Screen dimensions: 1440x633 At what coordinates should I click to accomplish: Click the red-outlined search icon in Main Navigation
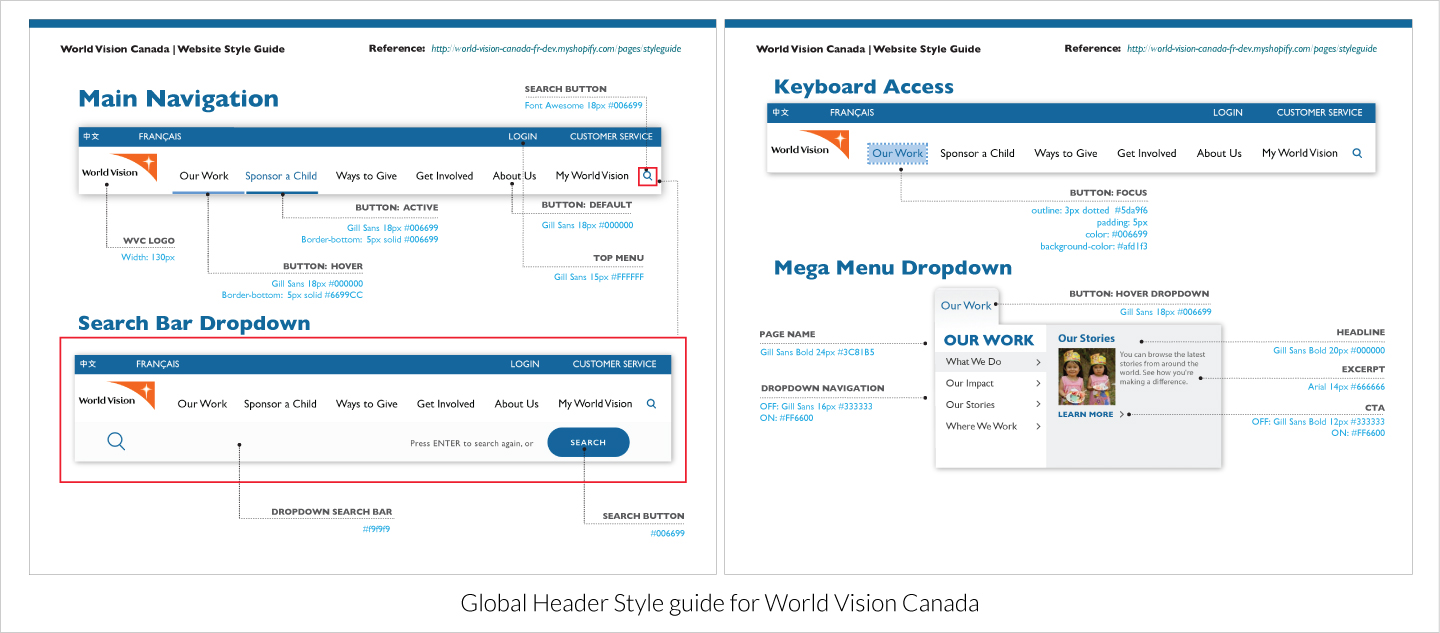[x=648, y=176]
